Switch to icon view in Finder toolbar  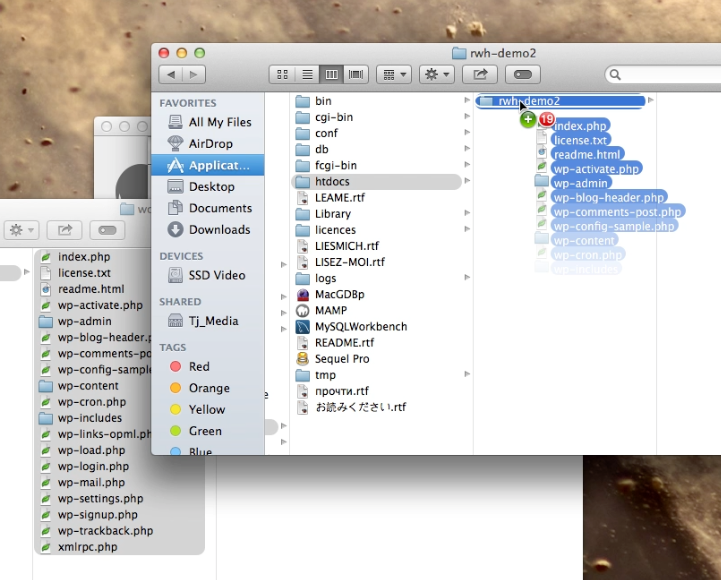tap(282, 74)
